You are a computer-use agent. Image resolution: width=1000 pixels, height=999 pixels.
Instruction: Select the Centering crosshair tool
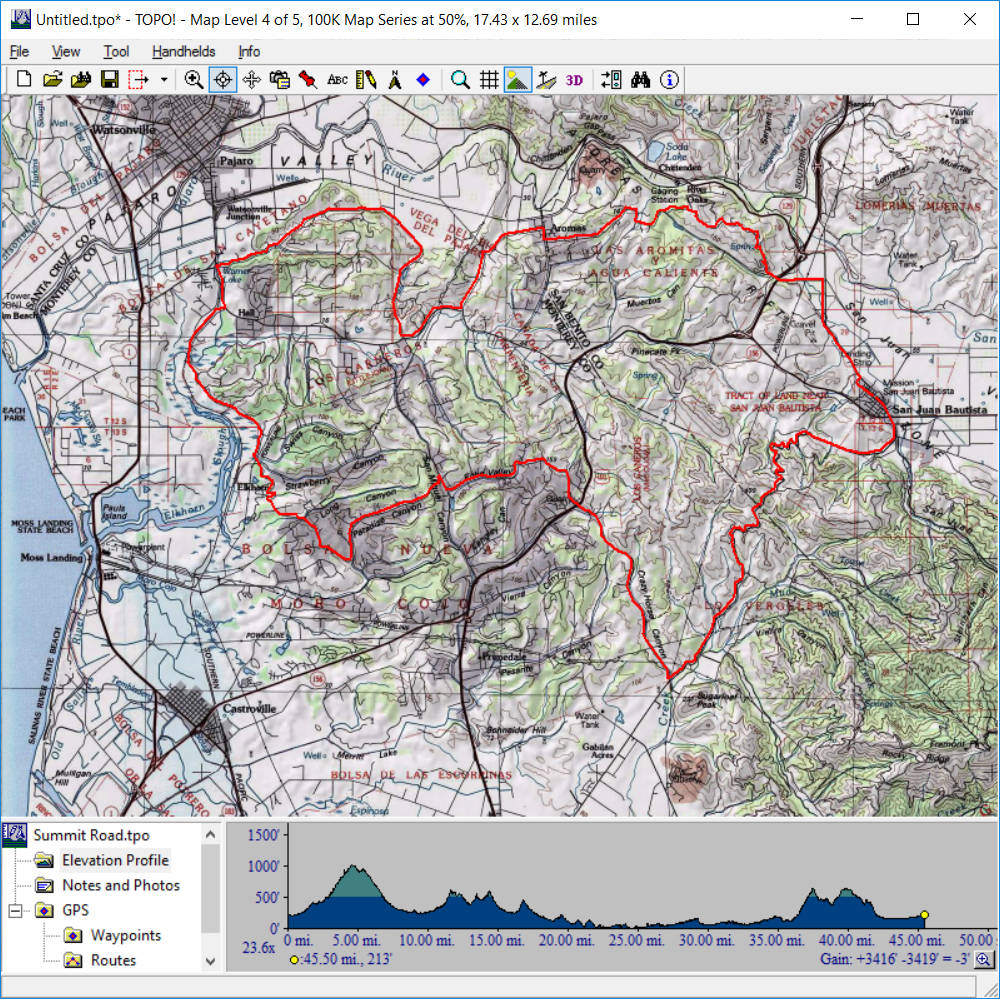coord(223,80)
